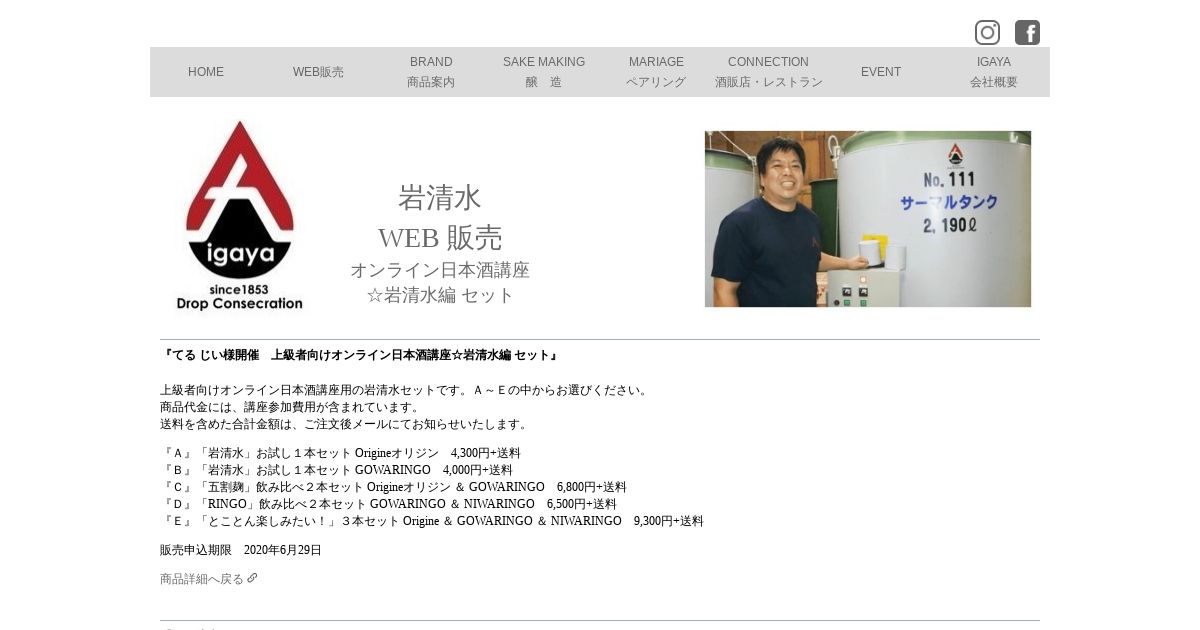1200x630 pixels.
Task: Click the brewer with thermal tank photo
Action: click(x=868, y=219)
